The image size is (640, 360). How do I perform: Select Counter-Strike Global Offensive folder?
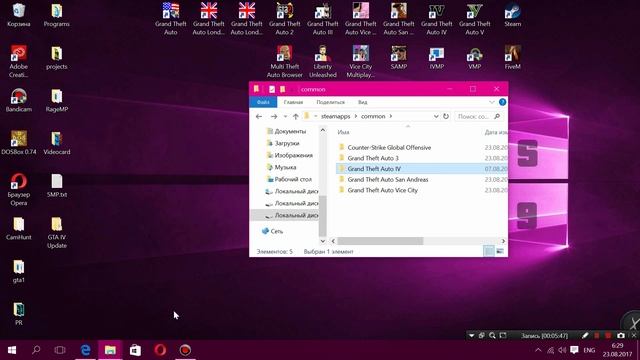pyautogui.click(x=385, y=147)
